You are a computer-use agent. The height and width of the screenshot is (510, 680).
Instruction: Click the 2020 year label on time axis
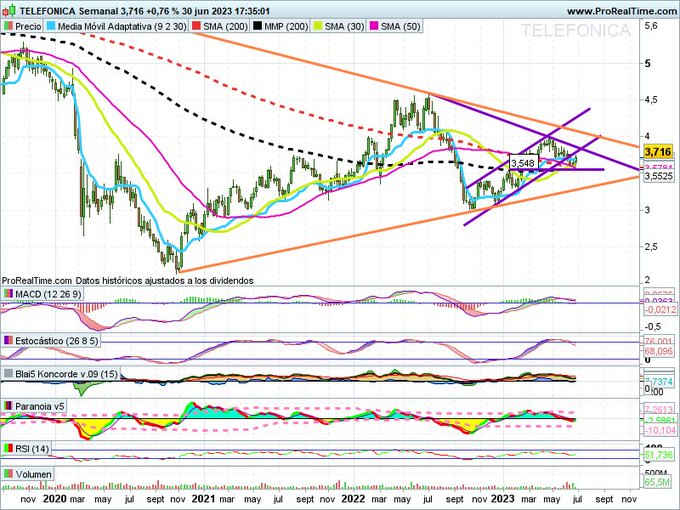tap(56, 499)
